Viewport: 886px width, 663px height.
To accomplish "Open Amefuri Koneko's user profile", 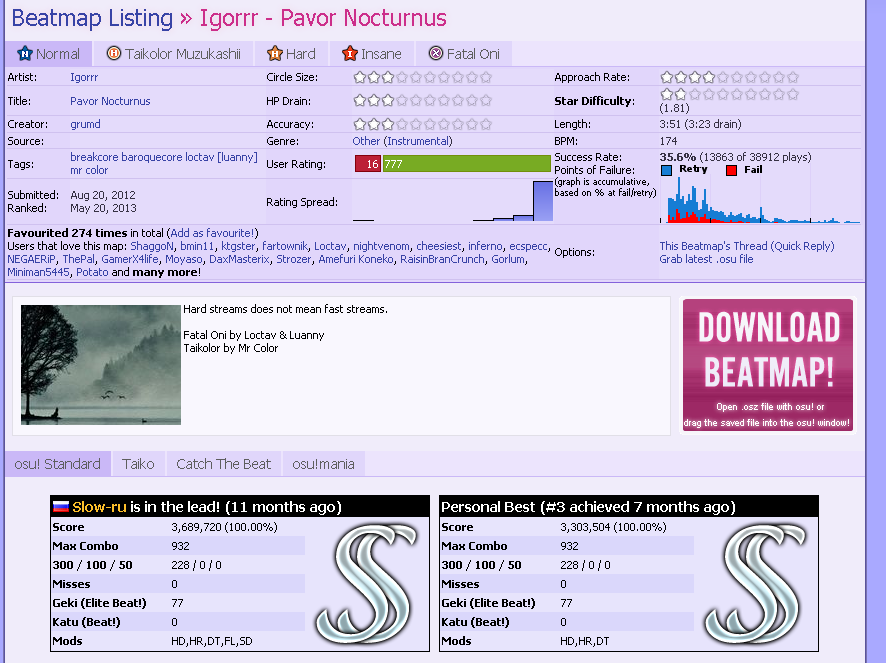I will click(x=356, y=259).
